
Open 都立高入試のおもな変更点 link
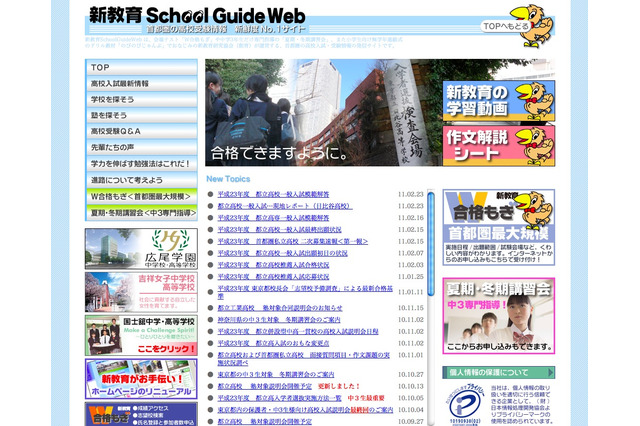(x=273, y=344)
